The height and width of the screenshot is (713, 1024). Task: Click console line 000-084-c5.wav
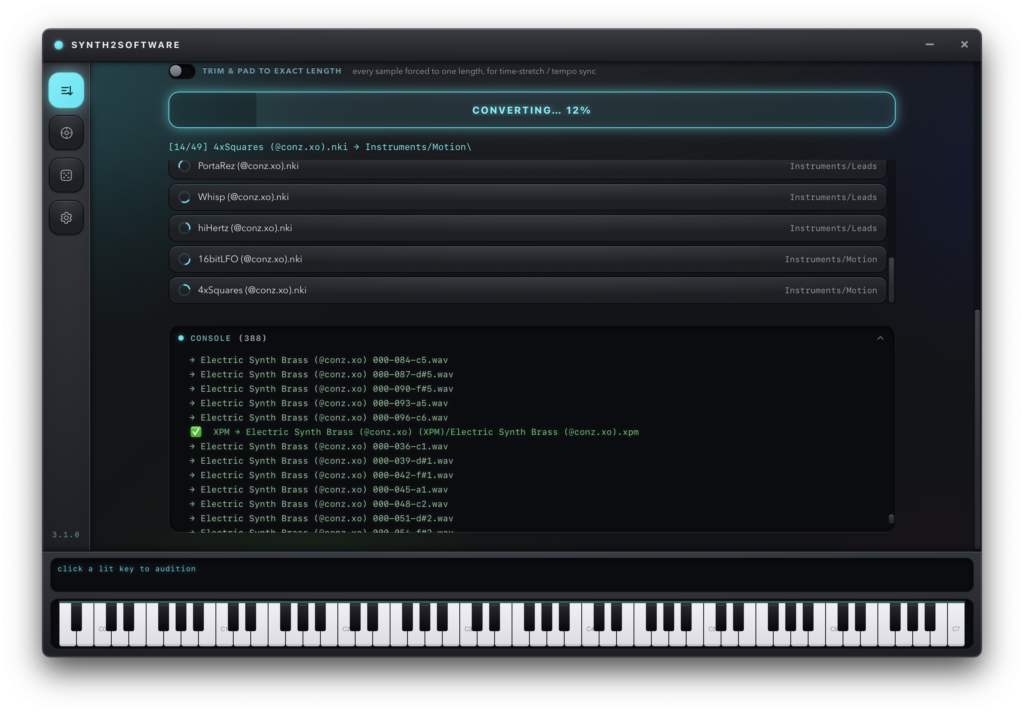click(319, 360)
